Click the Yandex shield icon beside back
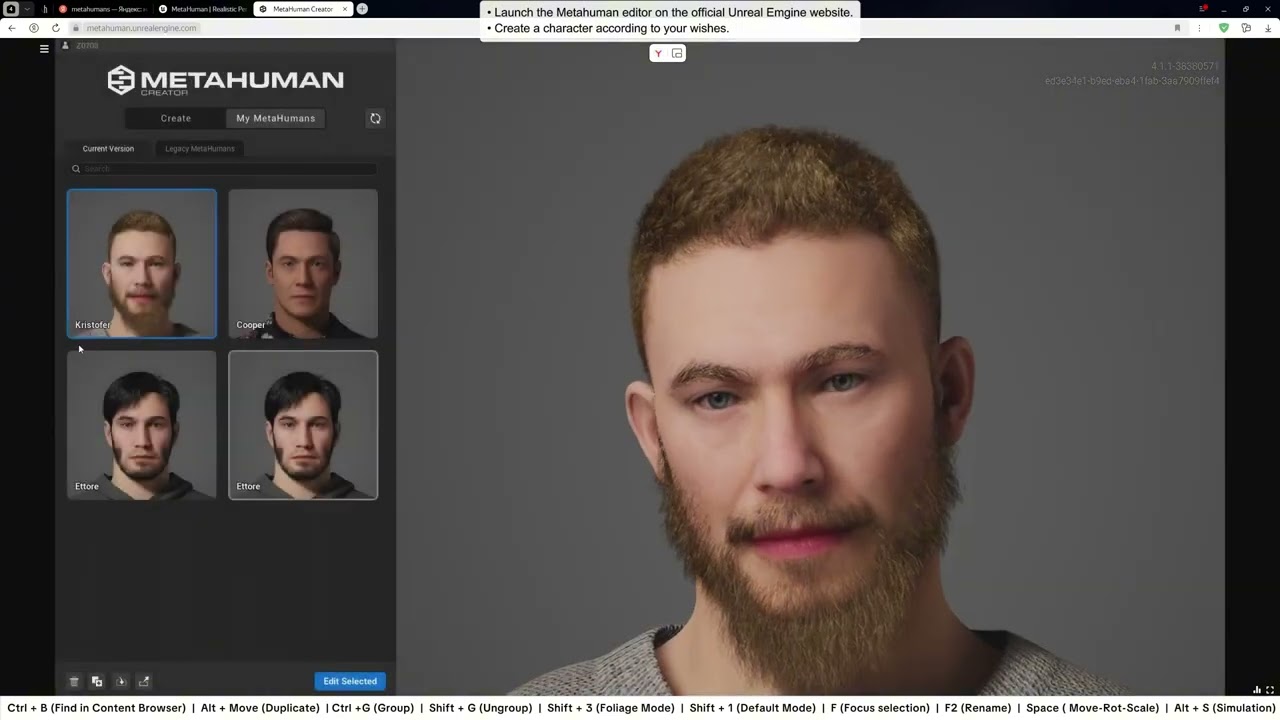 pos(33,28)
